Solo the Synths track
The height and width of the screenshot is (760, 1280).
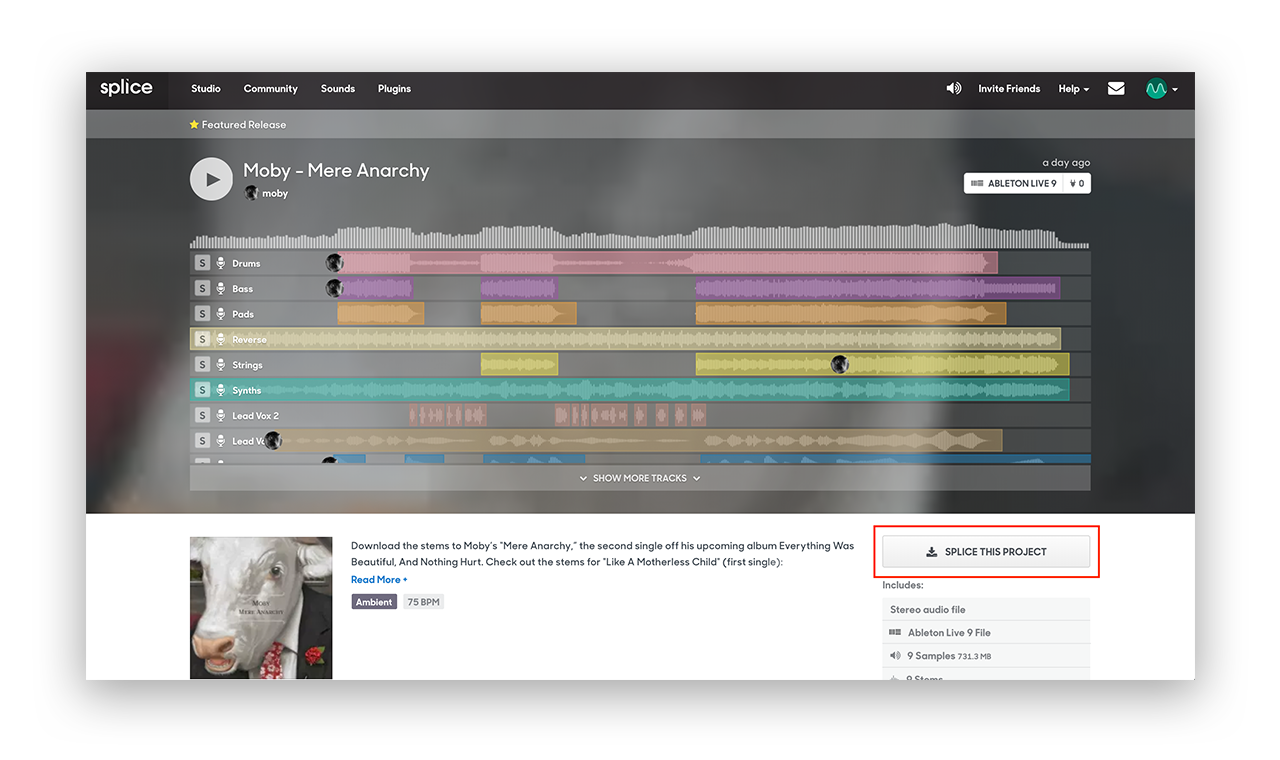click(x=202, y=390)
